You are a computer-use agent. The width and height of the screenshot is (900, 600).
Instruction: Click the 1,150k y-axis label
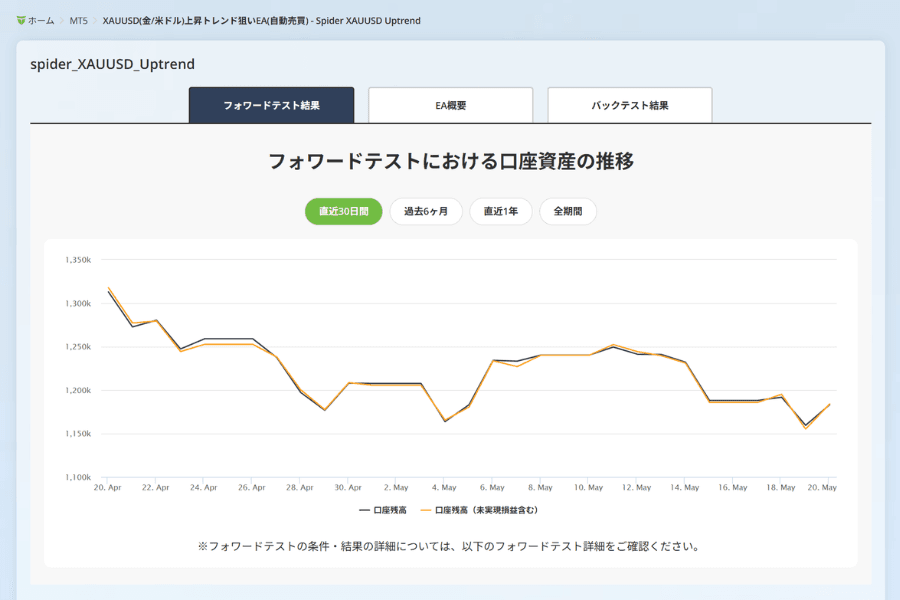pos(78,434)
